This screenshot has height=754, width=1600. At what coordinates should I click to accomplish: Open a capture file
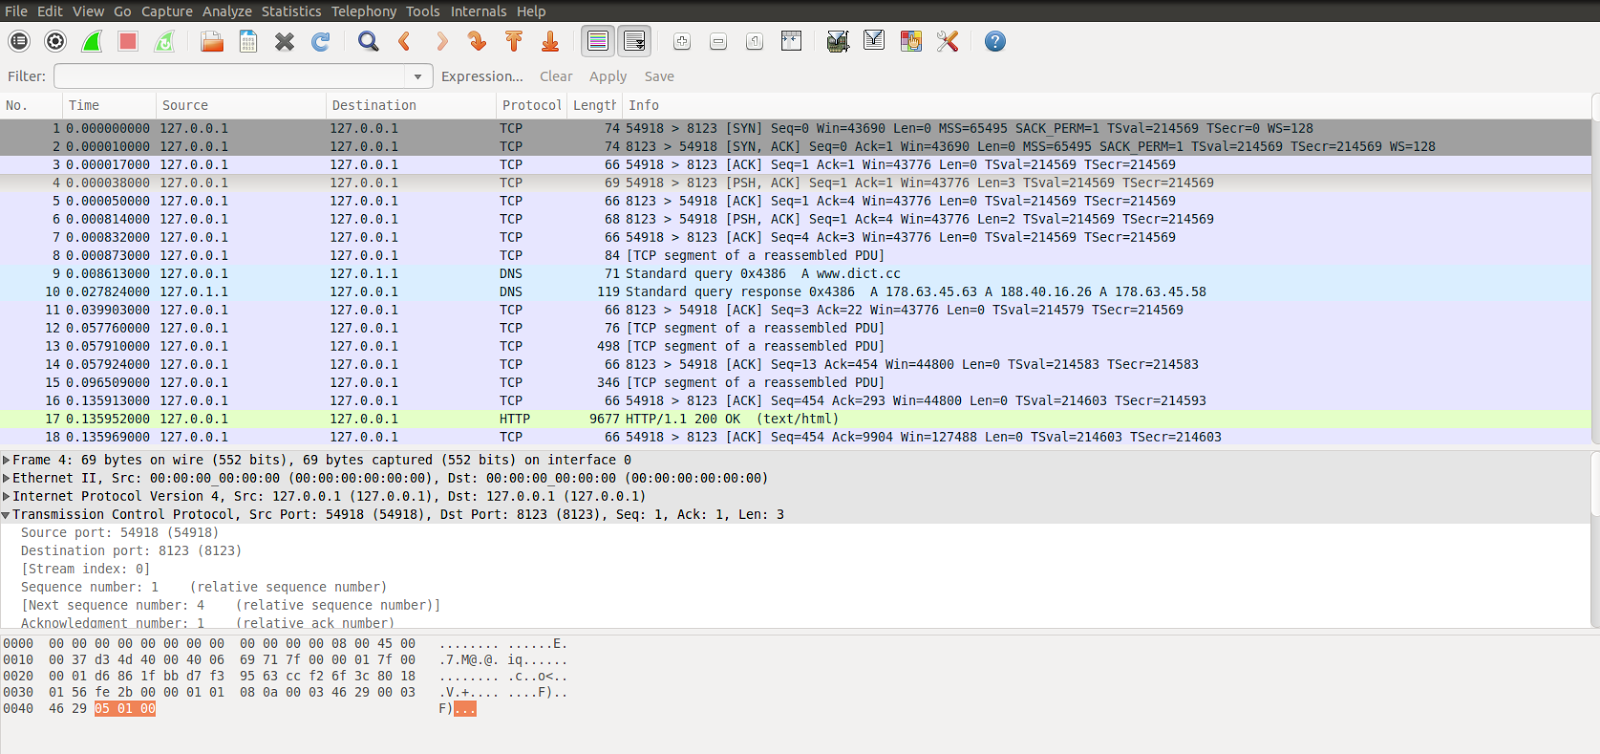coord(212,41)
